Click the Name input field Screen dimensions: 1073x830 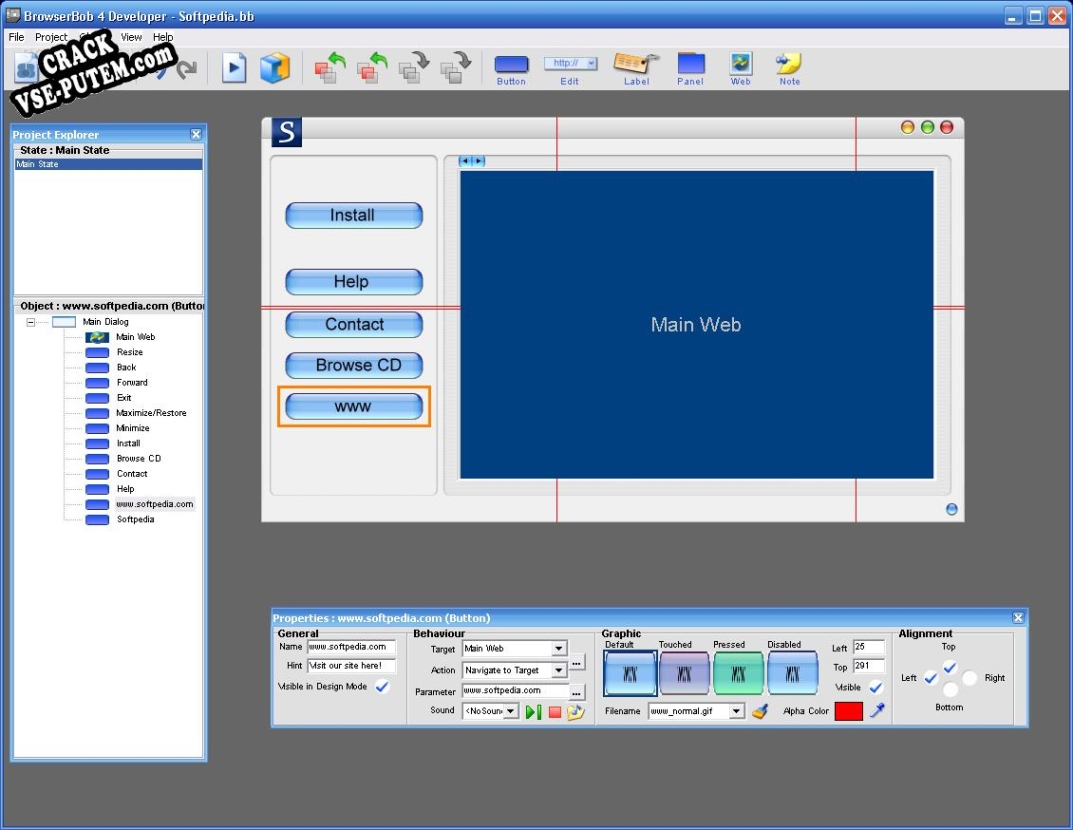(x=351, y=647)
